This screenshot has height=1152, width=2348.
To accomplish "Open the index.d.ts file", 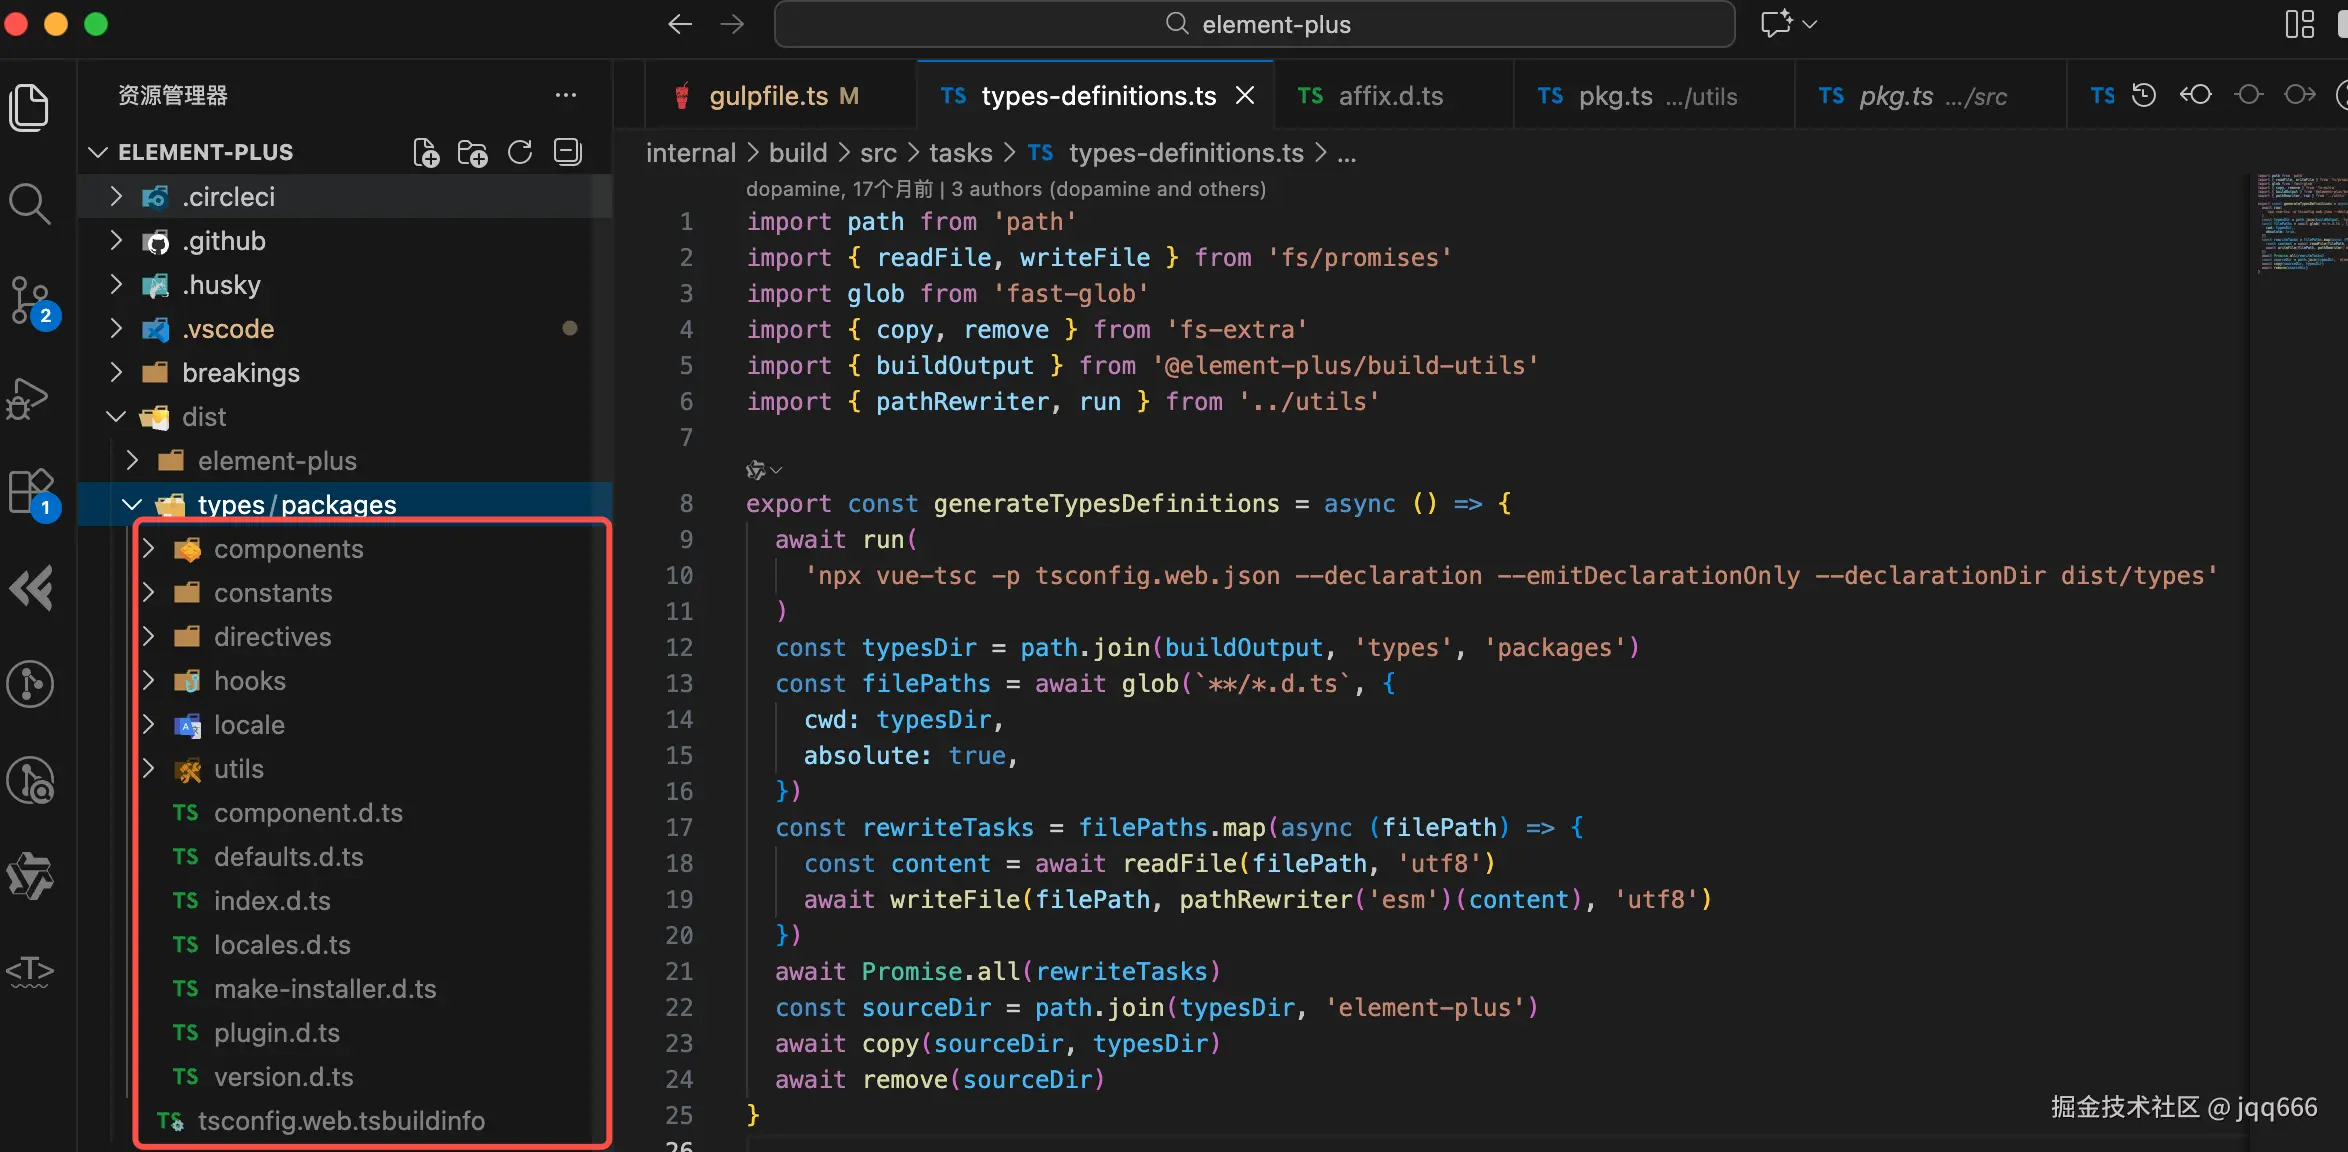I will pos(272,901).
